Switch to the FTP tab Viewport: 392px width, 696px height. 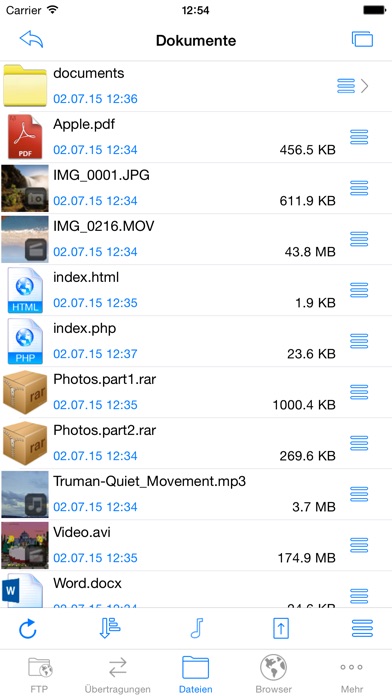(x=40, y=674)
